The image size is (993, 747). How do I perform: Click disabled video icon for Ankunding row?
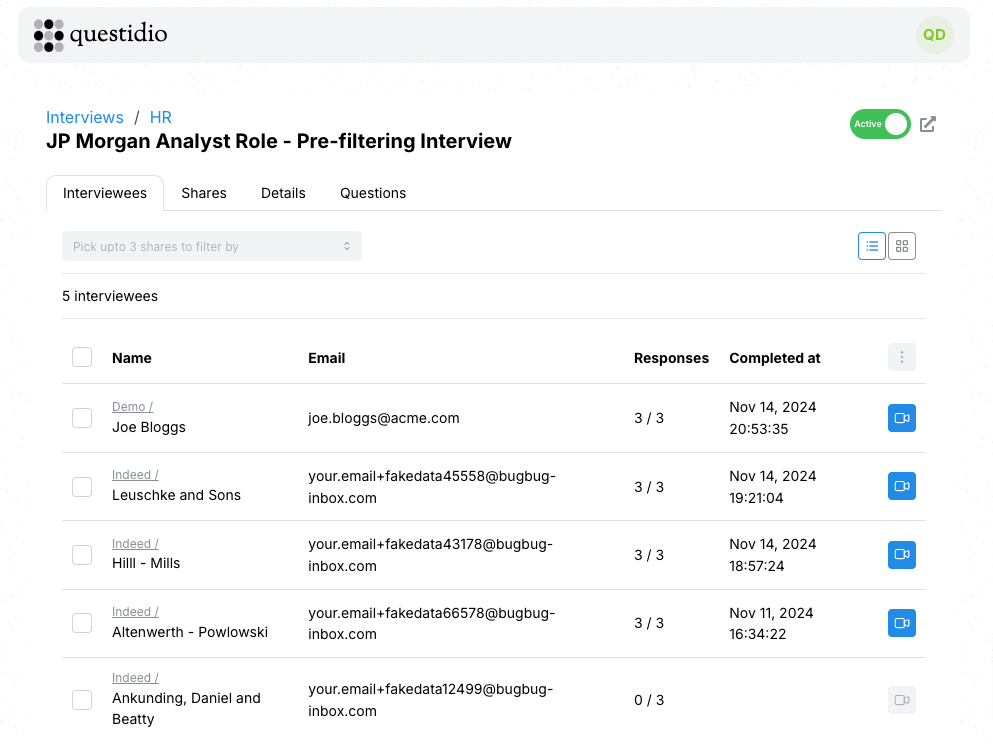tap(902, 700)
